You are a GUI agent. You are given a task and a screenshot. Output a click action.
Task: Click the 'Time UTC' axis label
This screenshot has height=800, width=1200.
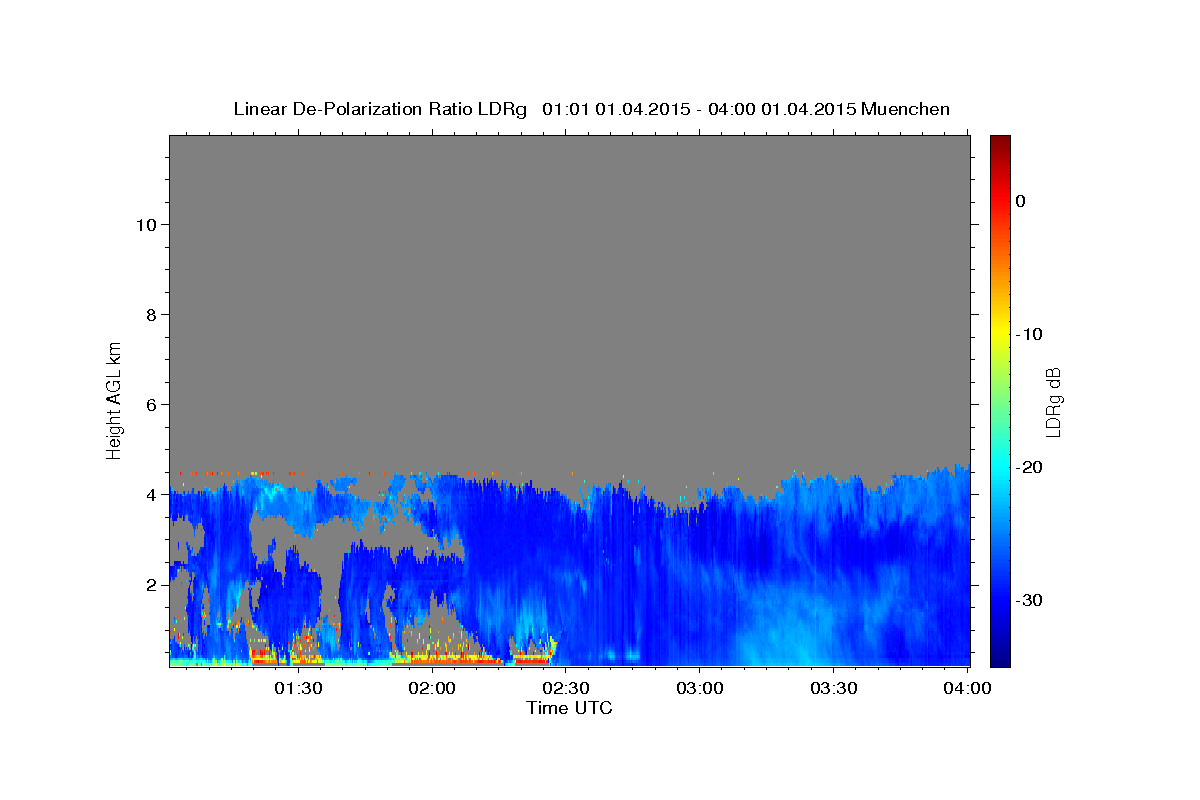(569, 708)
